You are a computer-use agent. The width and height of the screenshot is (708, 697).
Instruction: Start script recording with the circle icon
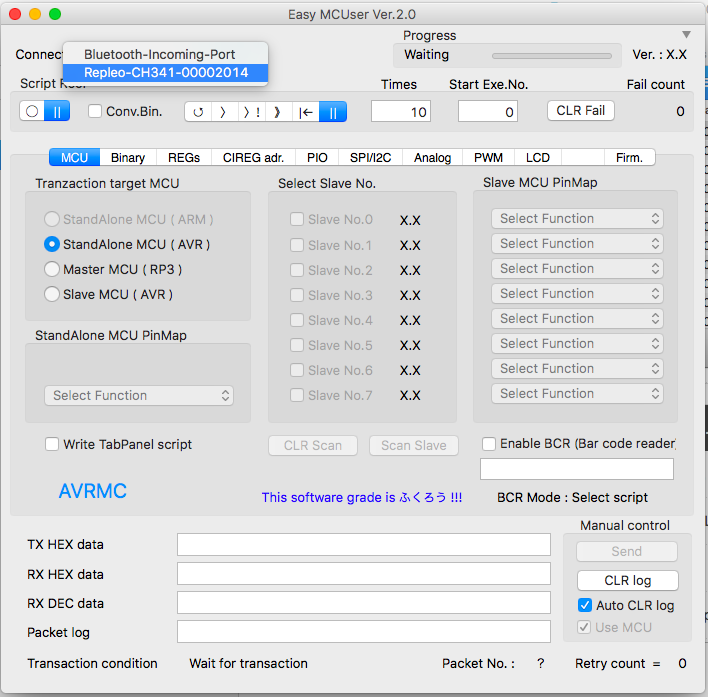[32, 111]
